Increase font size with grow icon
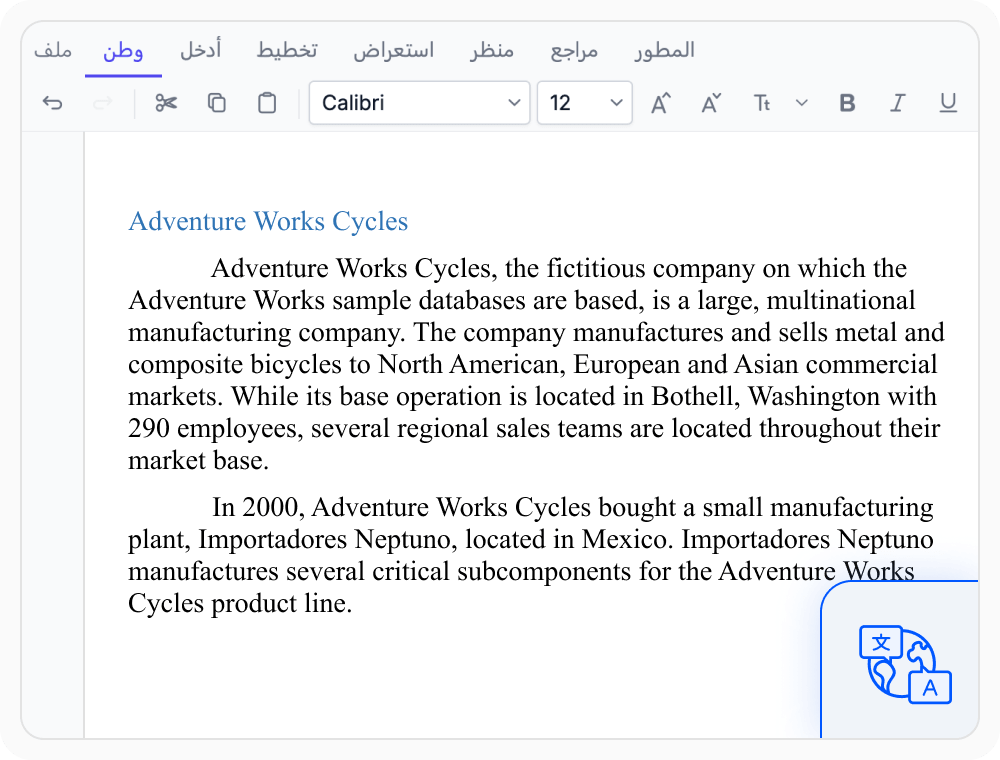This screenshot has width=1000, height=760. tap(661, 103)
